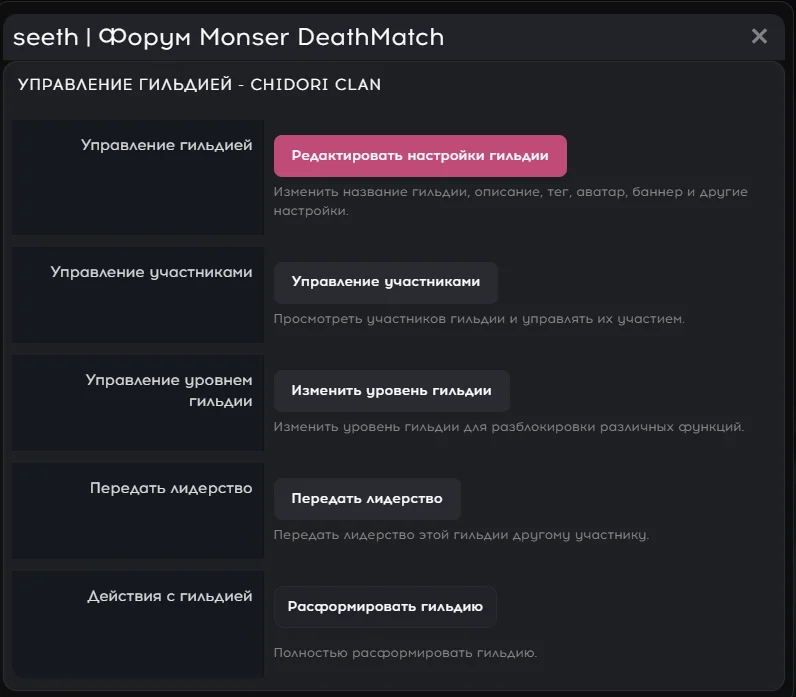796x697 pixels.
Task: Click the word seeth in the title
Action: 46,37
